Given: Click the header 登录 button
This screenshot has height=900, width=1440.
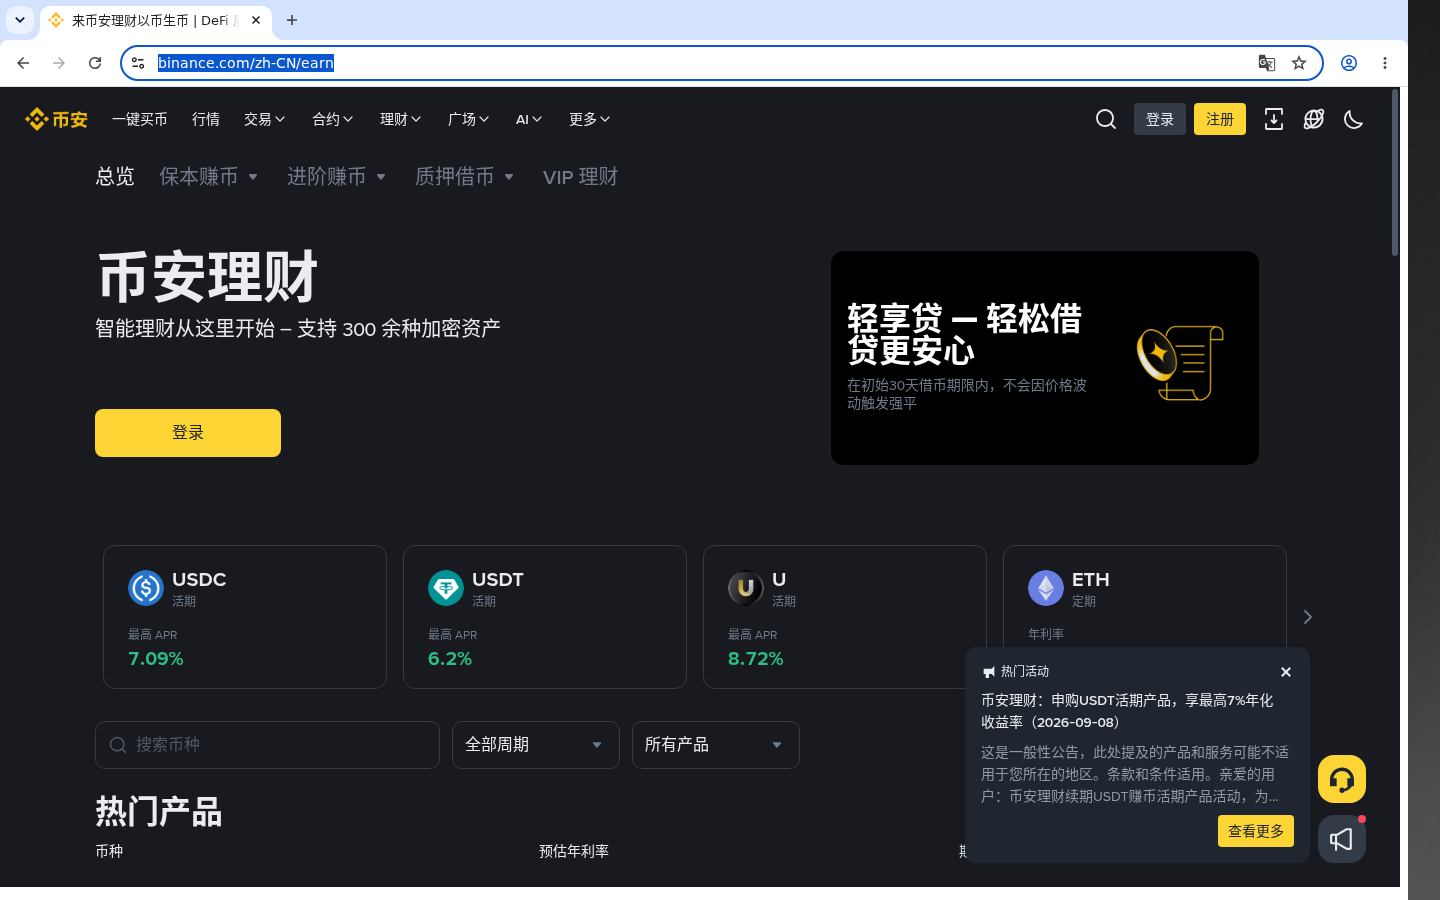Looking at the screenshot, I should 1160,119.
